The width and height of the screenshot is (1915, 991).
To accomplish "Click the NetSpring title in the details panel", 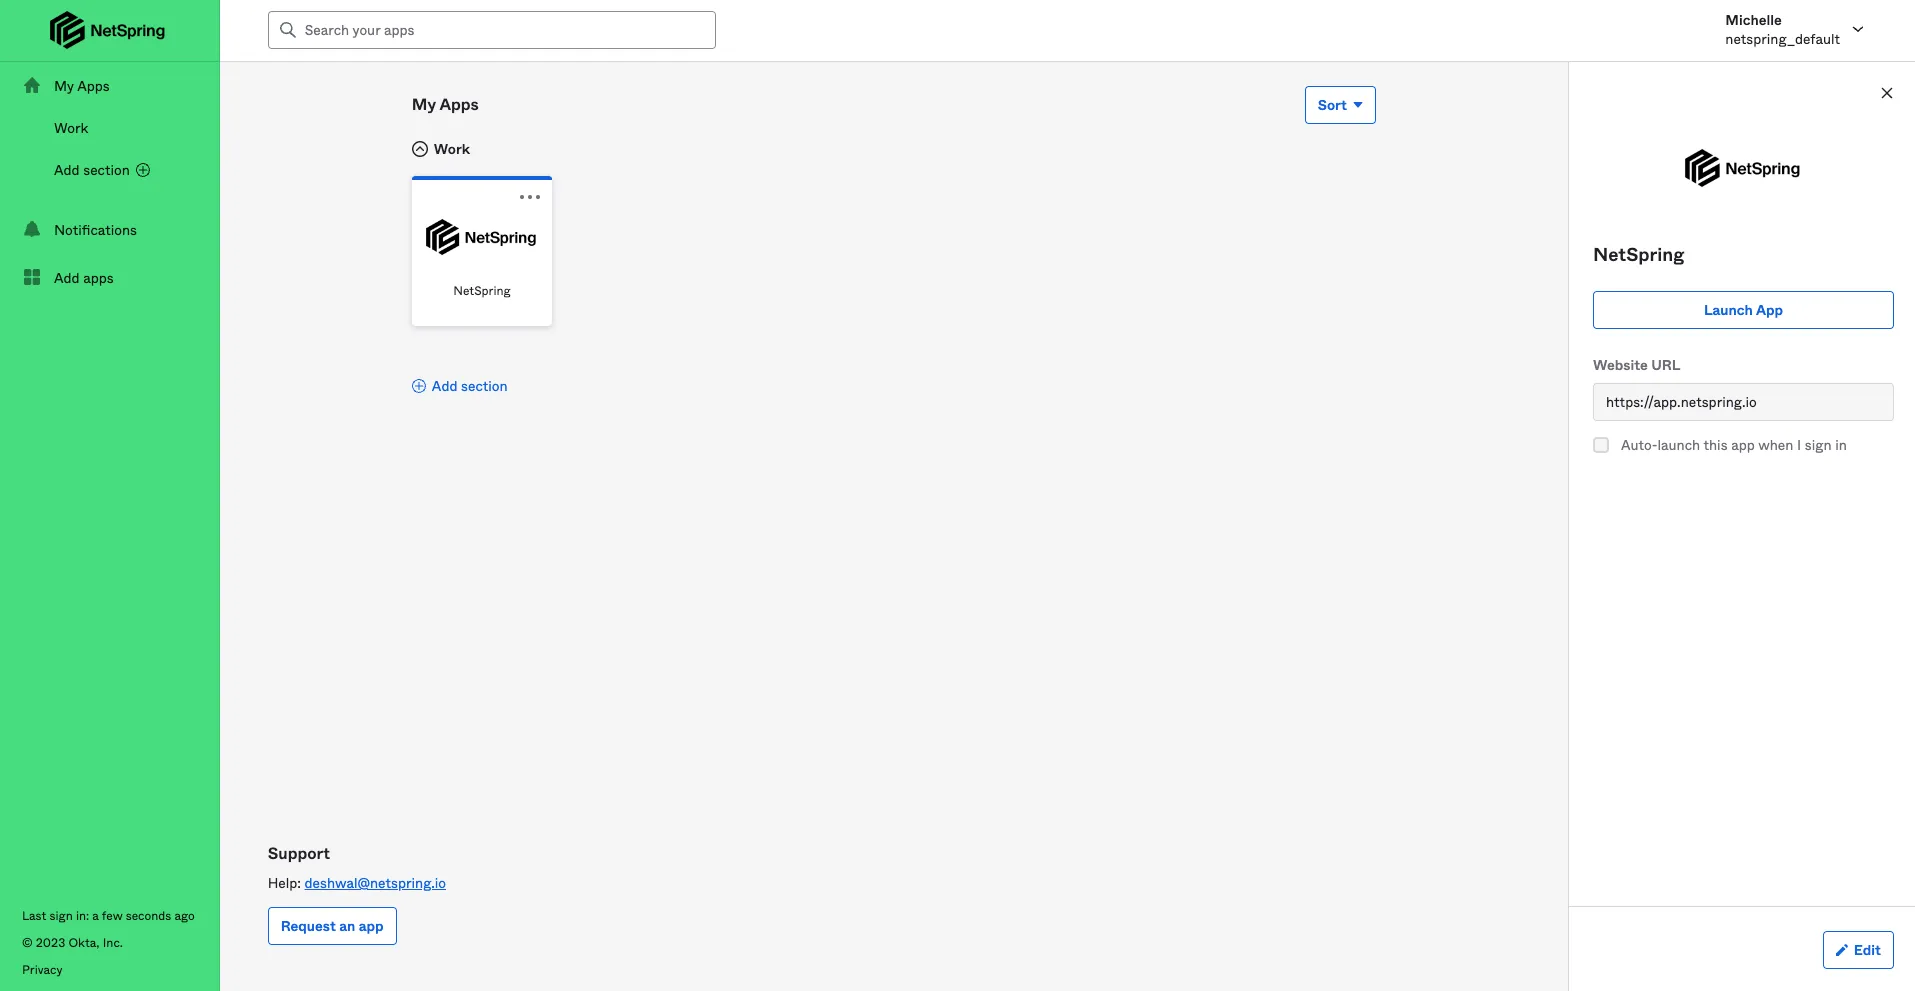I will coord(1638,255).
